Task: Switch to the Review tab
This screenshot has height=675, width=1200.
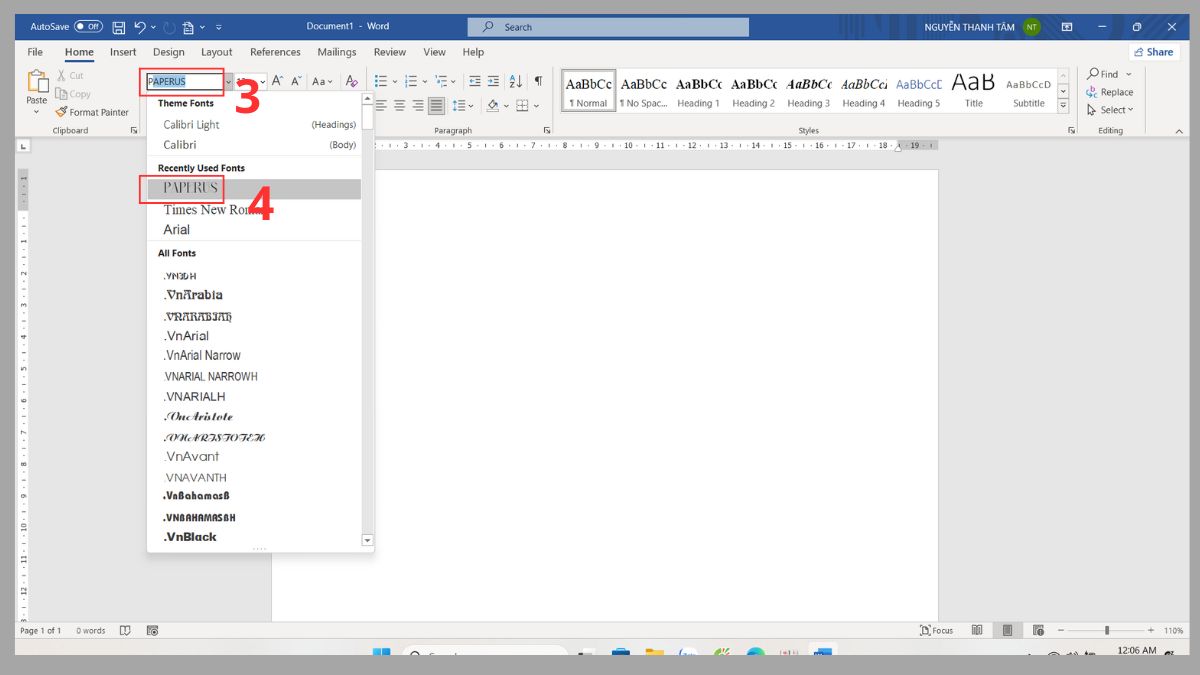Action: [390, 52]
